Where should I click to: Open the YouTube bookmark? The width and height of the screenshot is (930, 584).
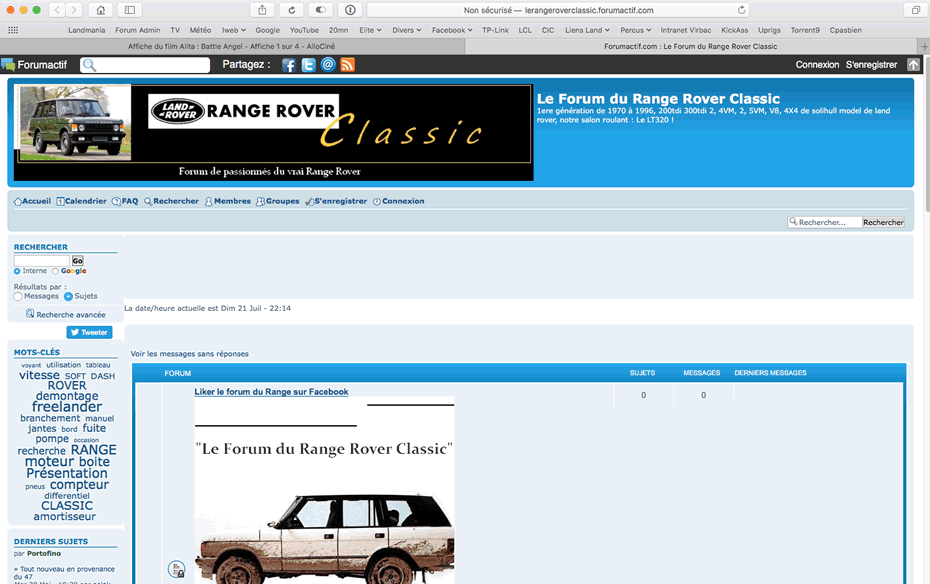(304, 30)
